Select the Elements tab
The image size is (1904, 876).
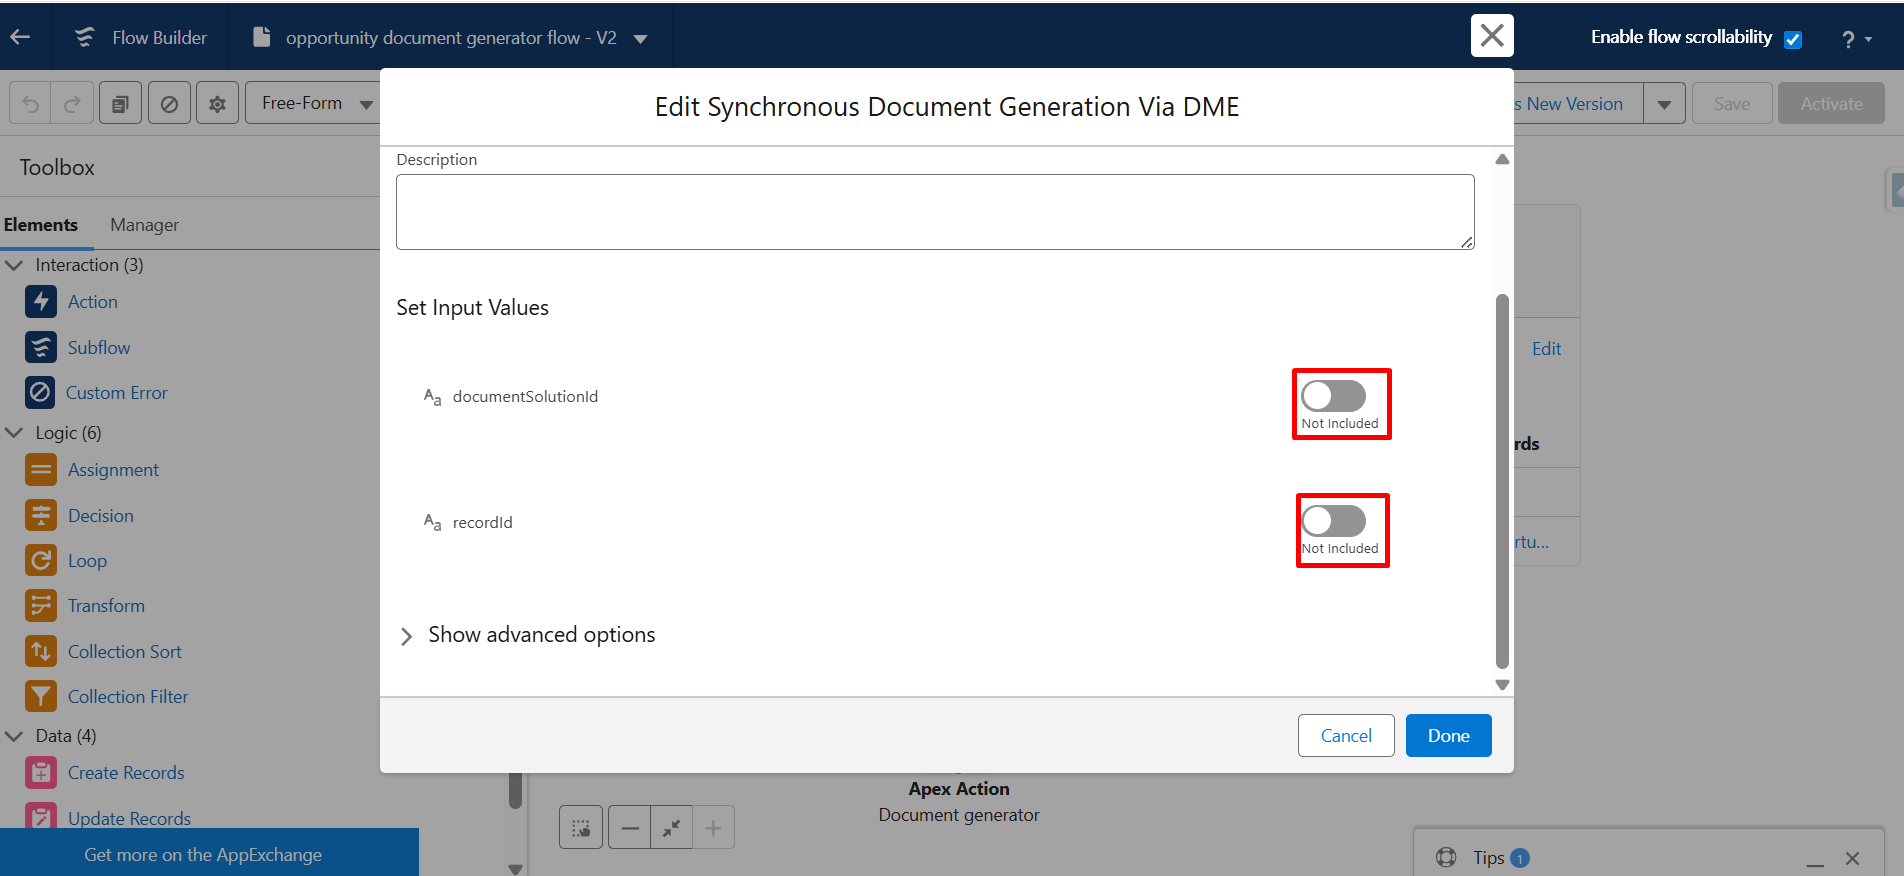click(x=41, y=225)
